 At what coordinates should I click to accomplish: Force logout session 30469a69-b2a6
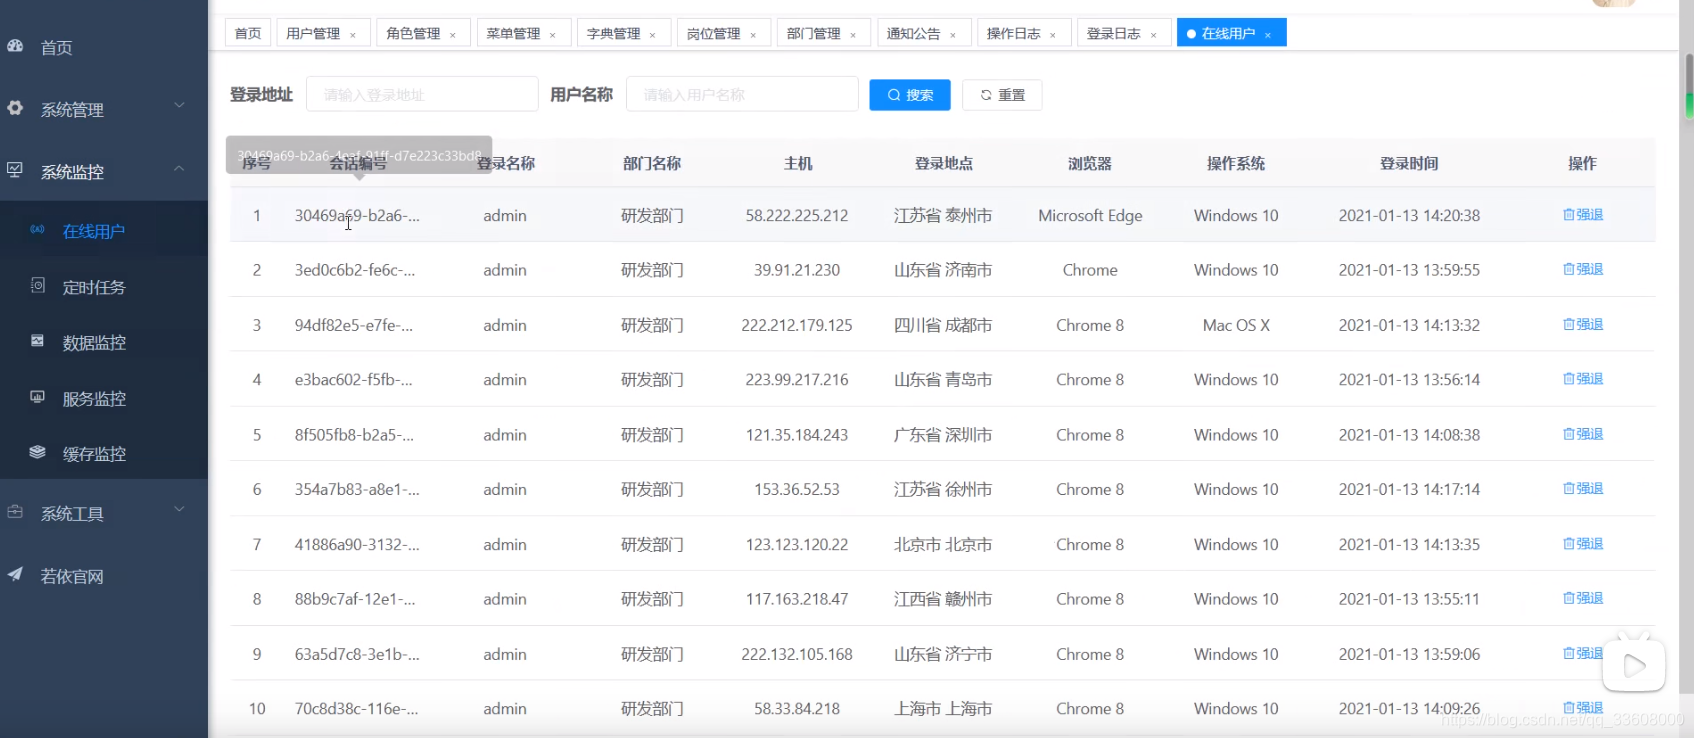[x=1583, y=215]
